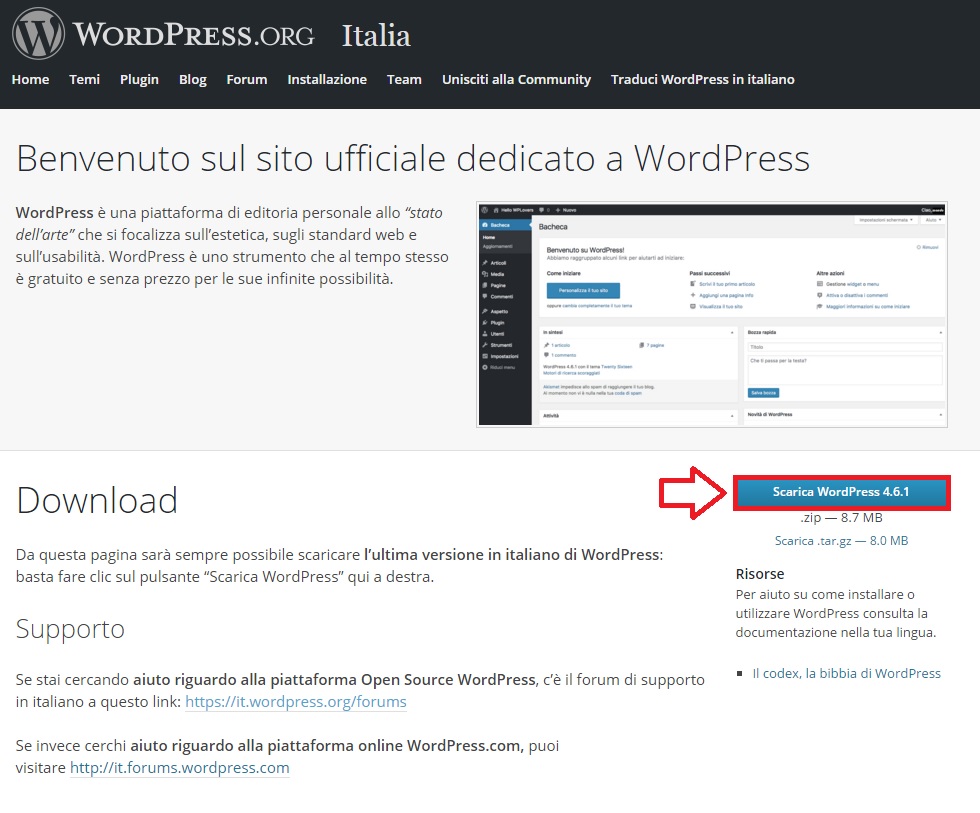980x813 pixels.
Task: Open the dashboard screenshot thumbnail
Action: point(712,314)
